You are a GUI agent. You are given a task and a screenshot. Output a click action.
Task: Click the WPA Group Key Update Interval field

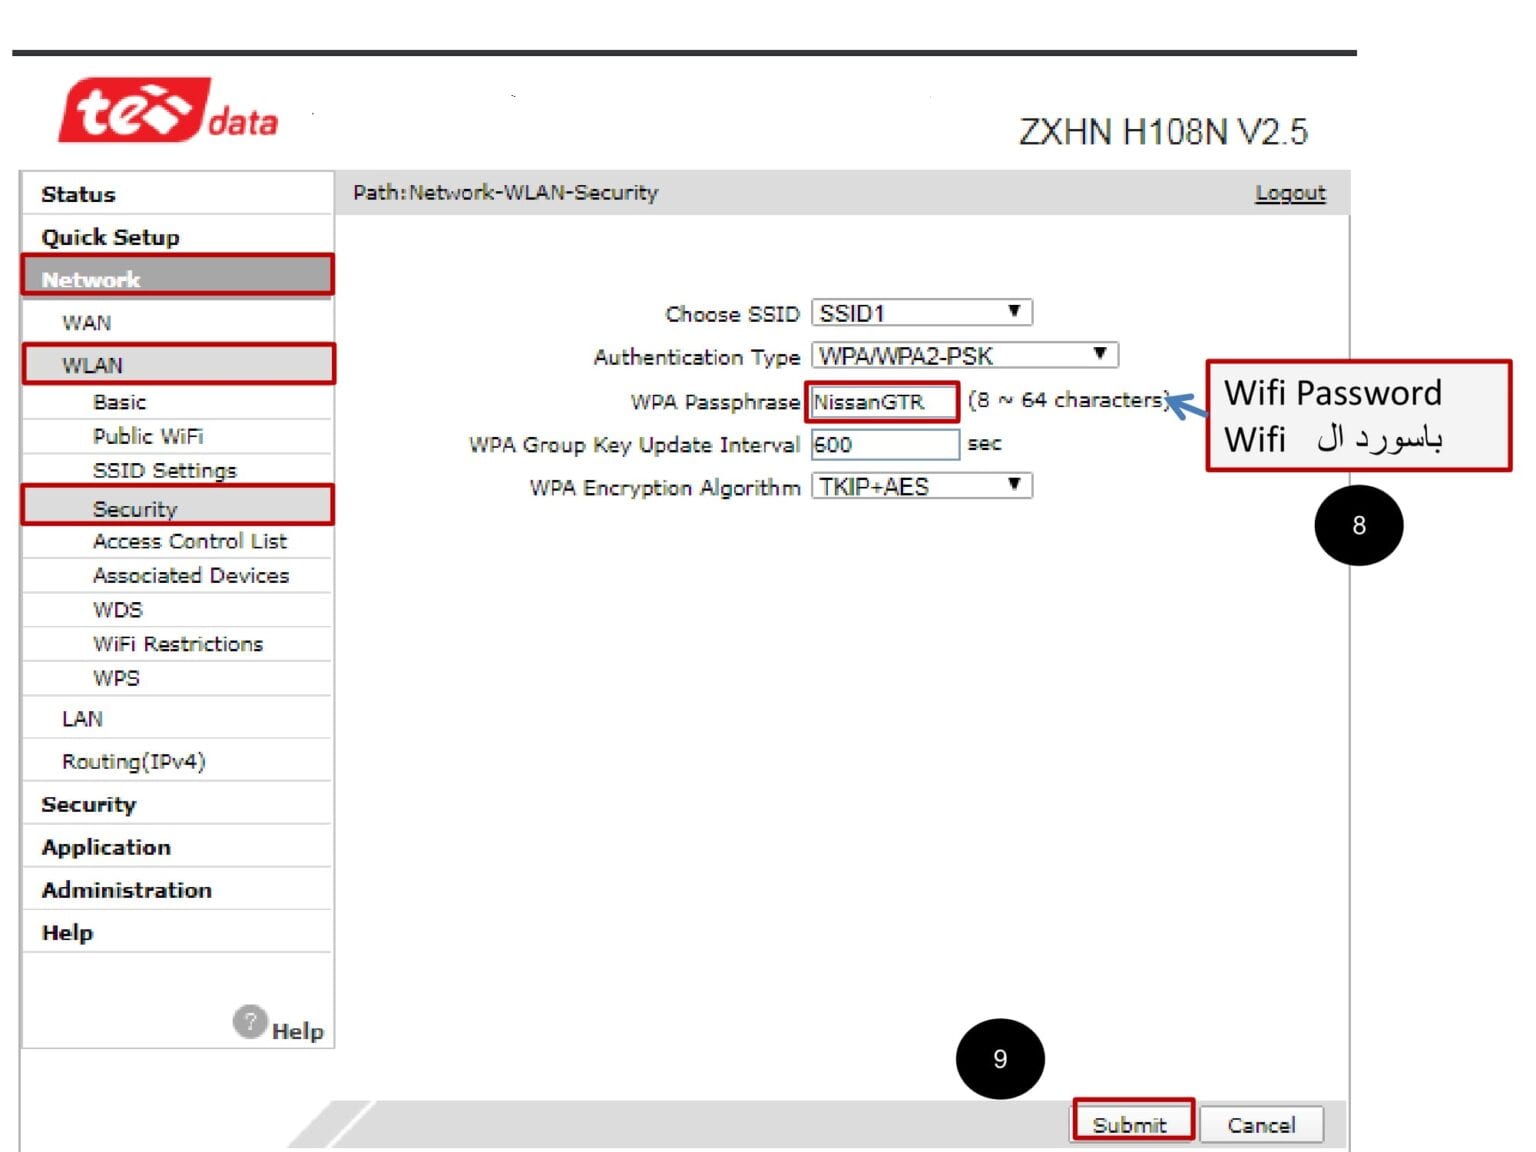point(884,444)
